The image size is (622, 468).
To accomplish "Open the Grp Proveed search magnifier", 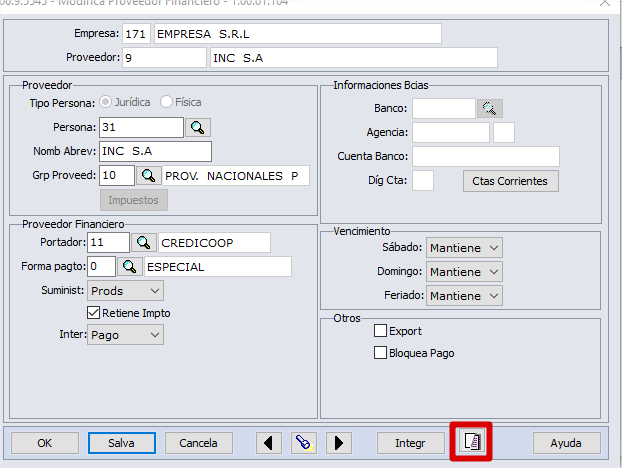I will tap(148, 175).
